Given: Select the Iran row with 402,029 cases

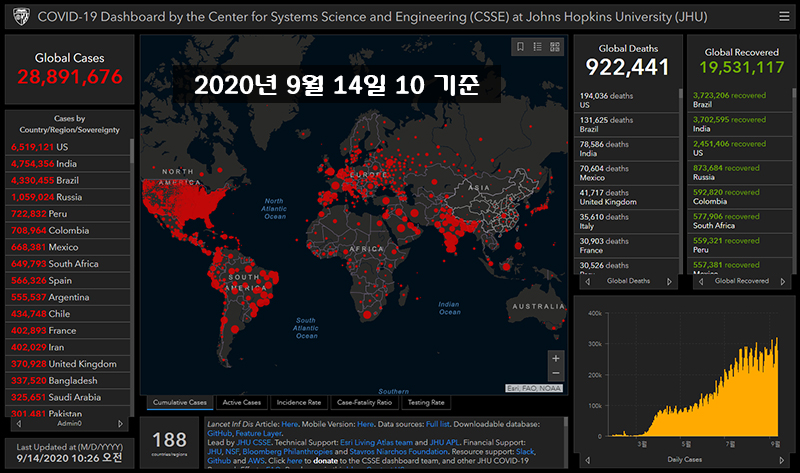Looking at the screenshot, I should click(67, 347).
